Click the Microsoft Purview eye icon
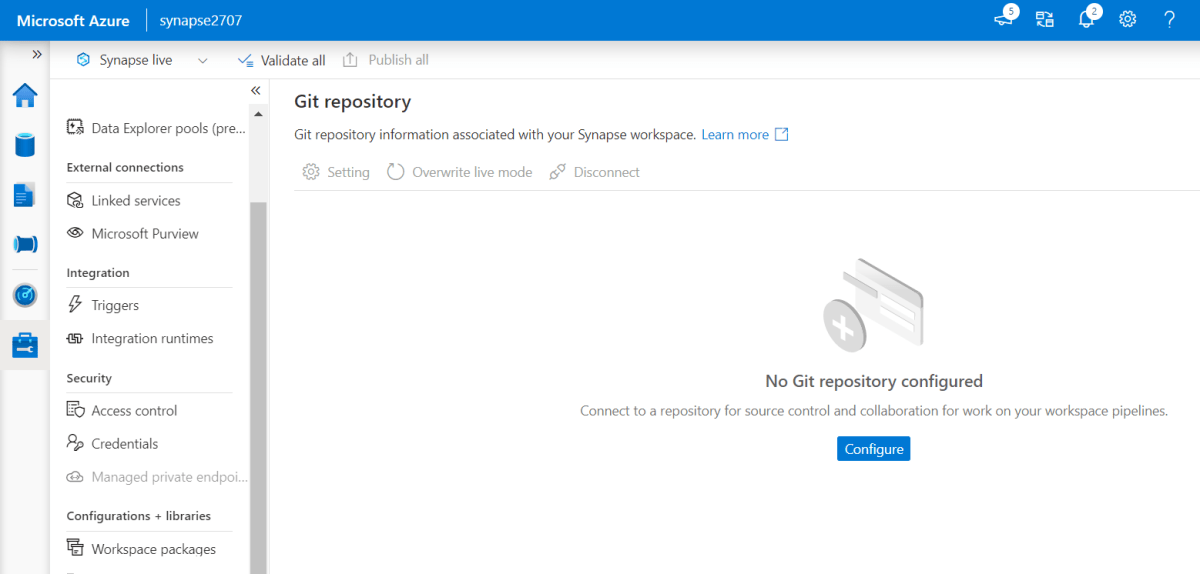The height and width of the screenshot is (574, 1200). 75,233
